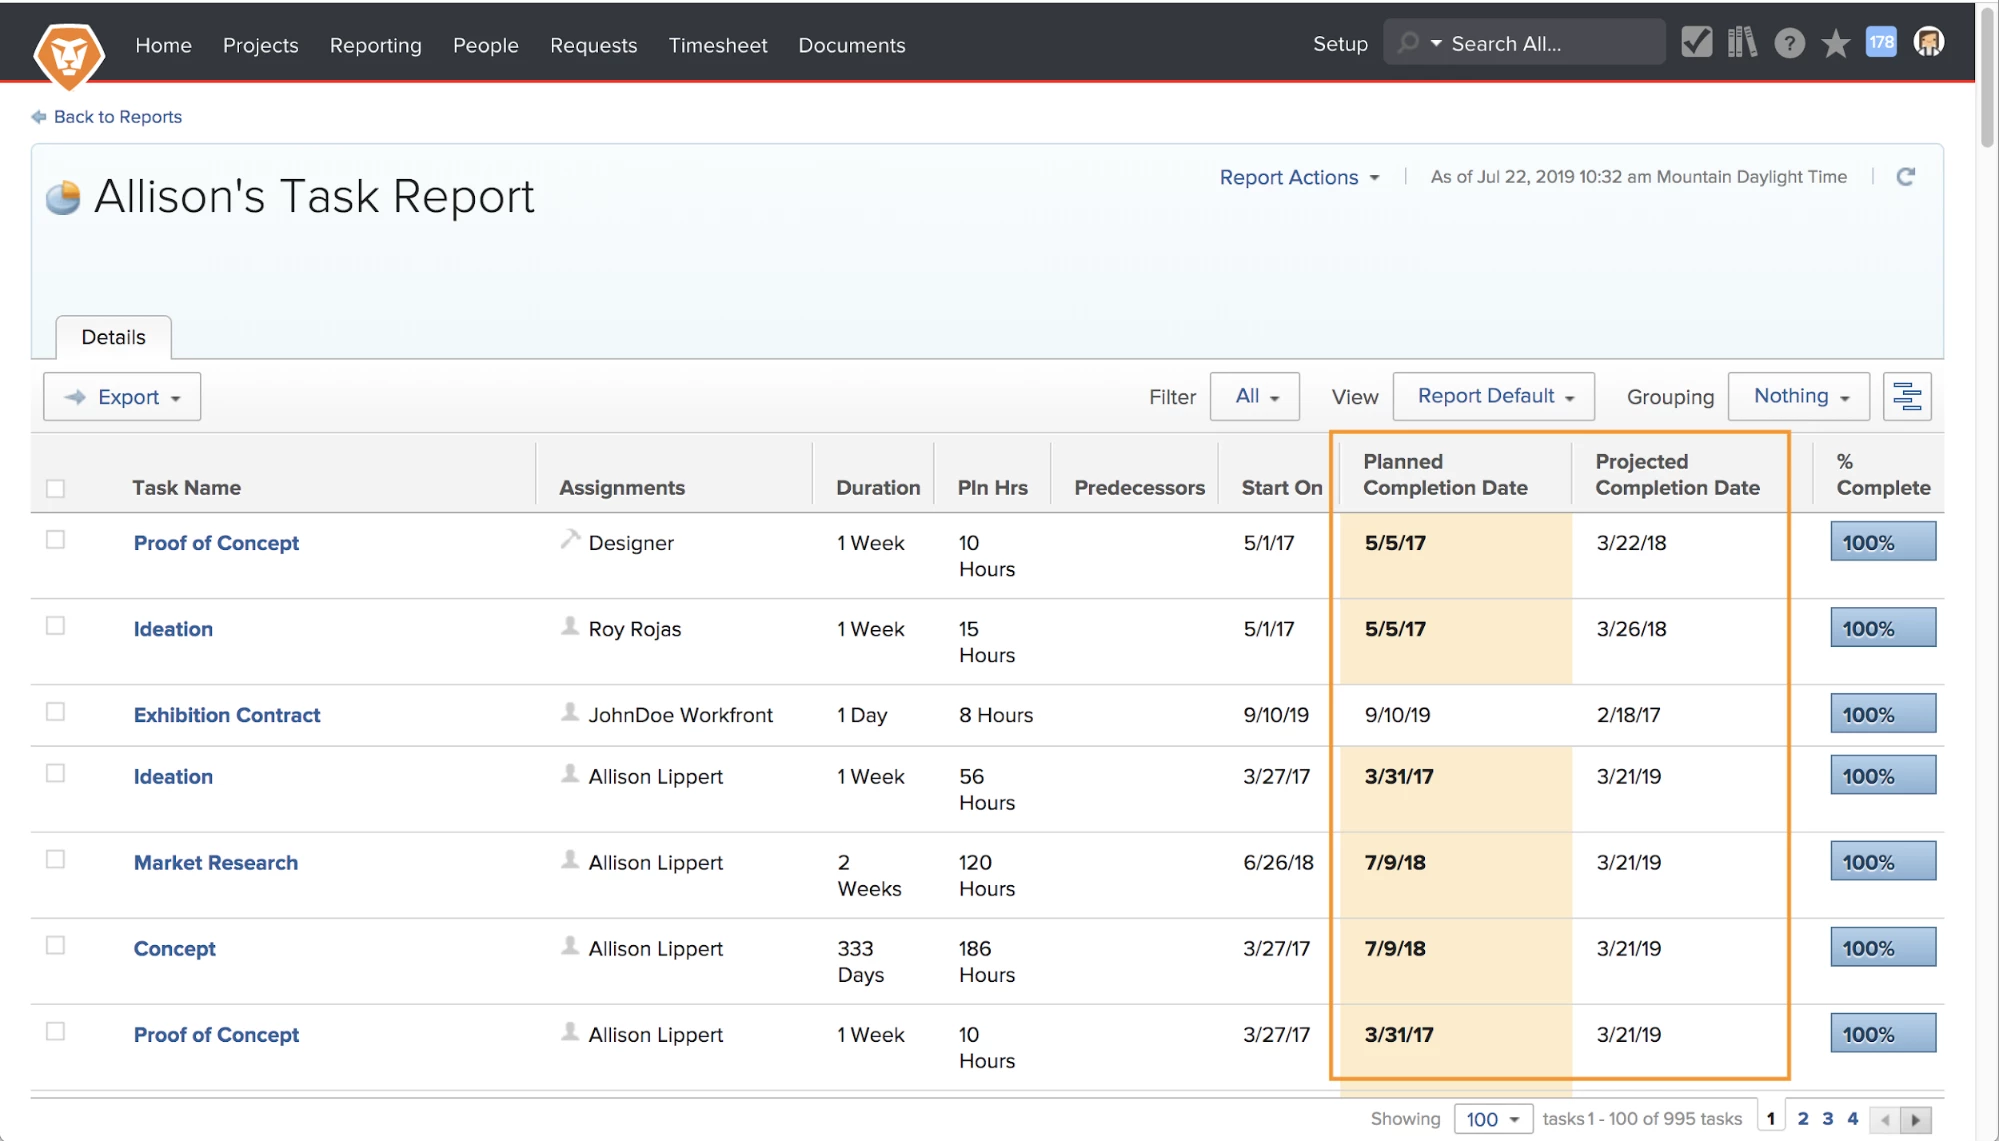Click the user profile avatar
The height and width of the screenshot is (1142, 1999).
tap(1928, 42)
